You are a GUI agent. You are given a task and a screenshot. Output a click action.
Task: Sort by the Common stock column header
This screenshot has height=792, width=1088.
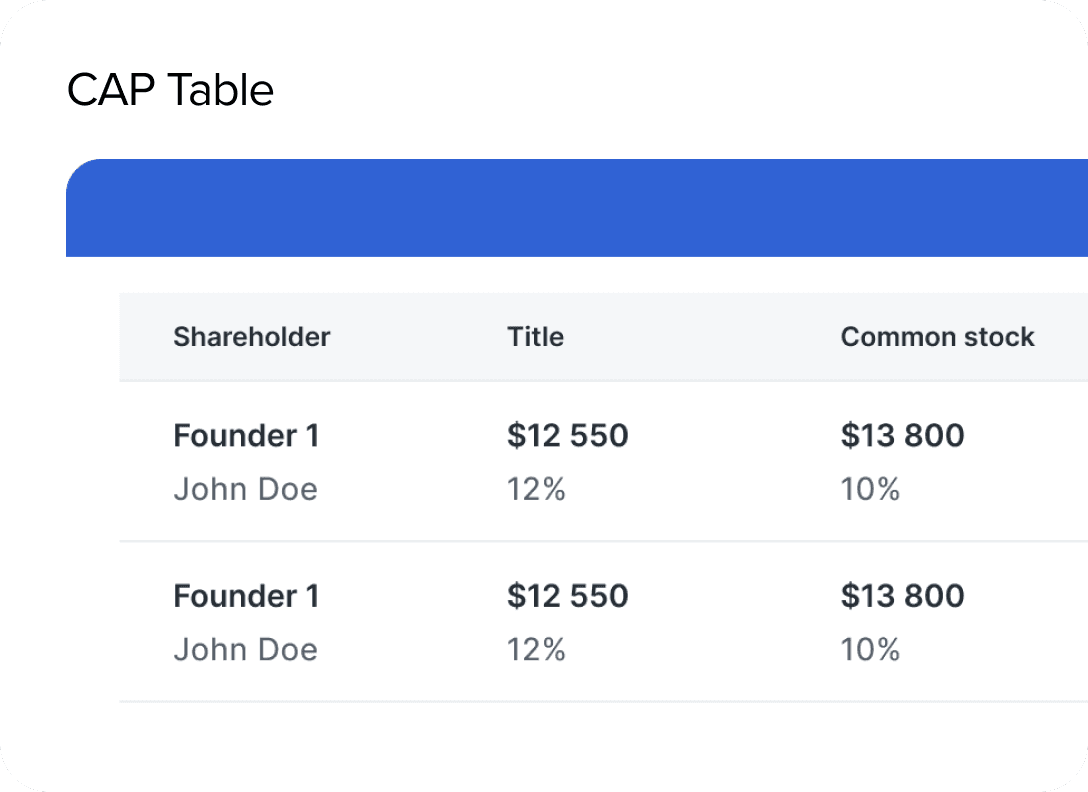[x=937, y=337]
